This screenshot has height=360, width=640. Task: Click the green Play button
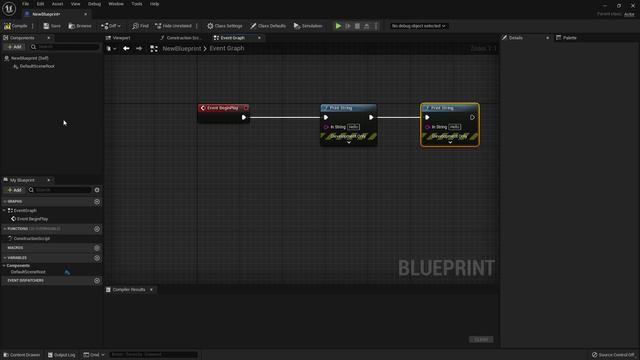pyautogui.click(x=338, y=26)
